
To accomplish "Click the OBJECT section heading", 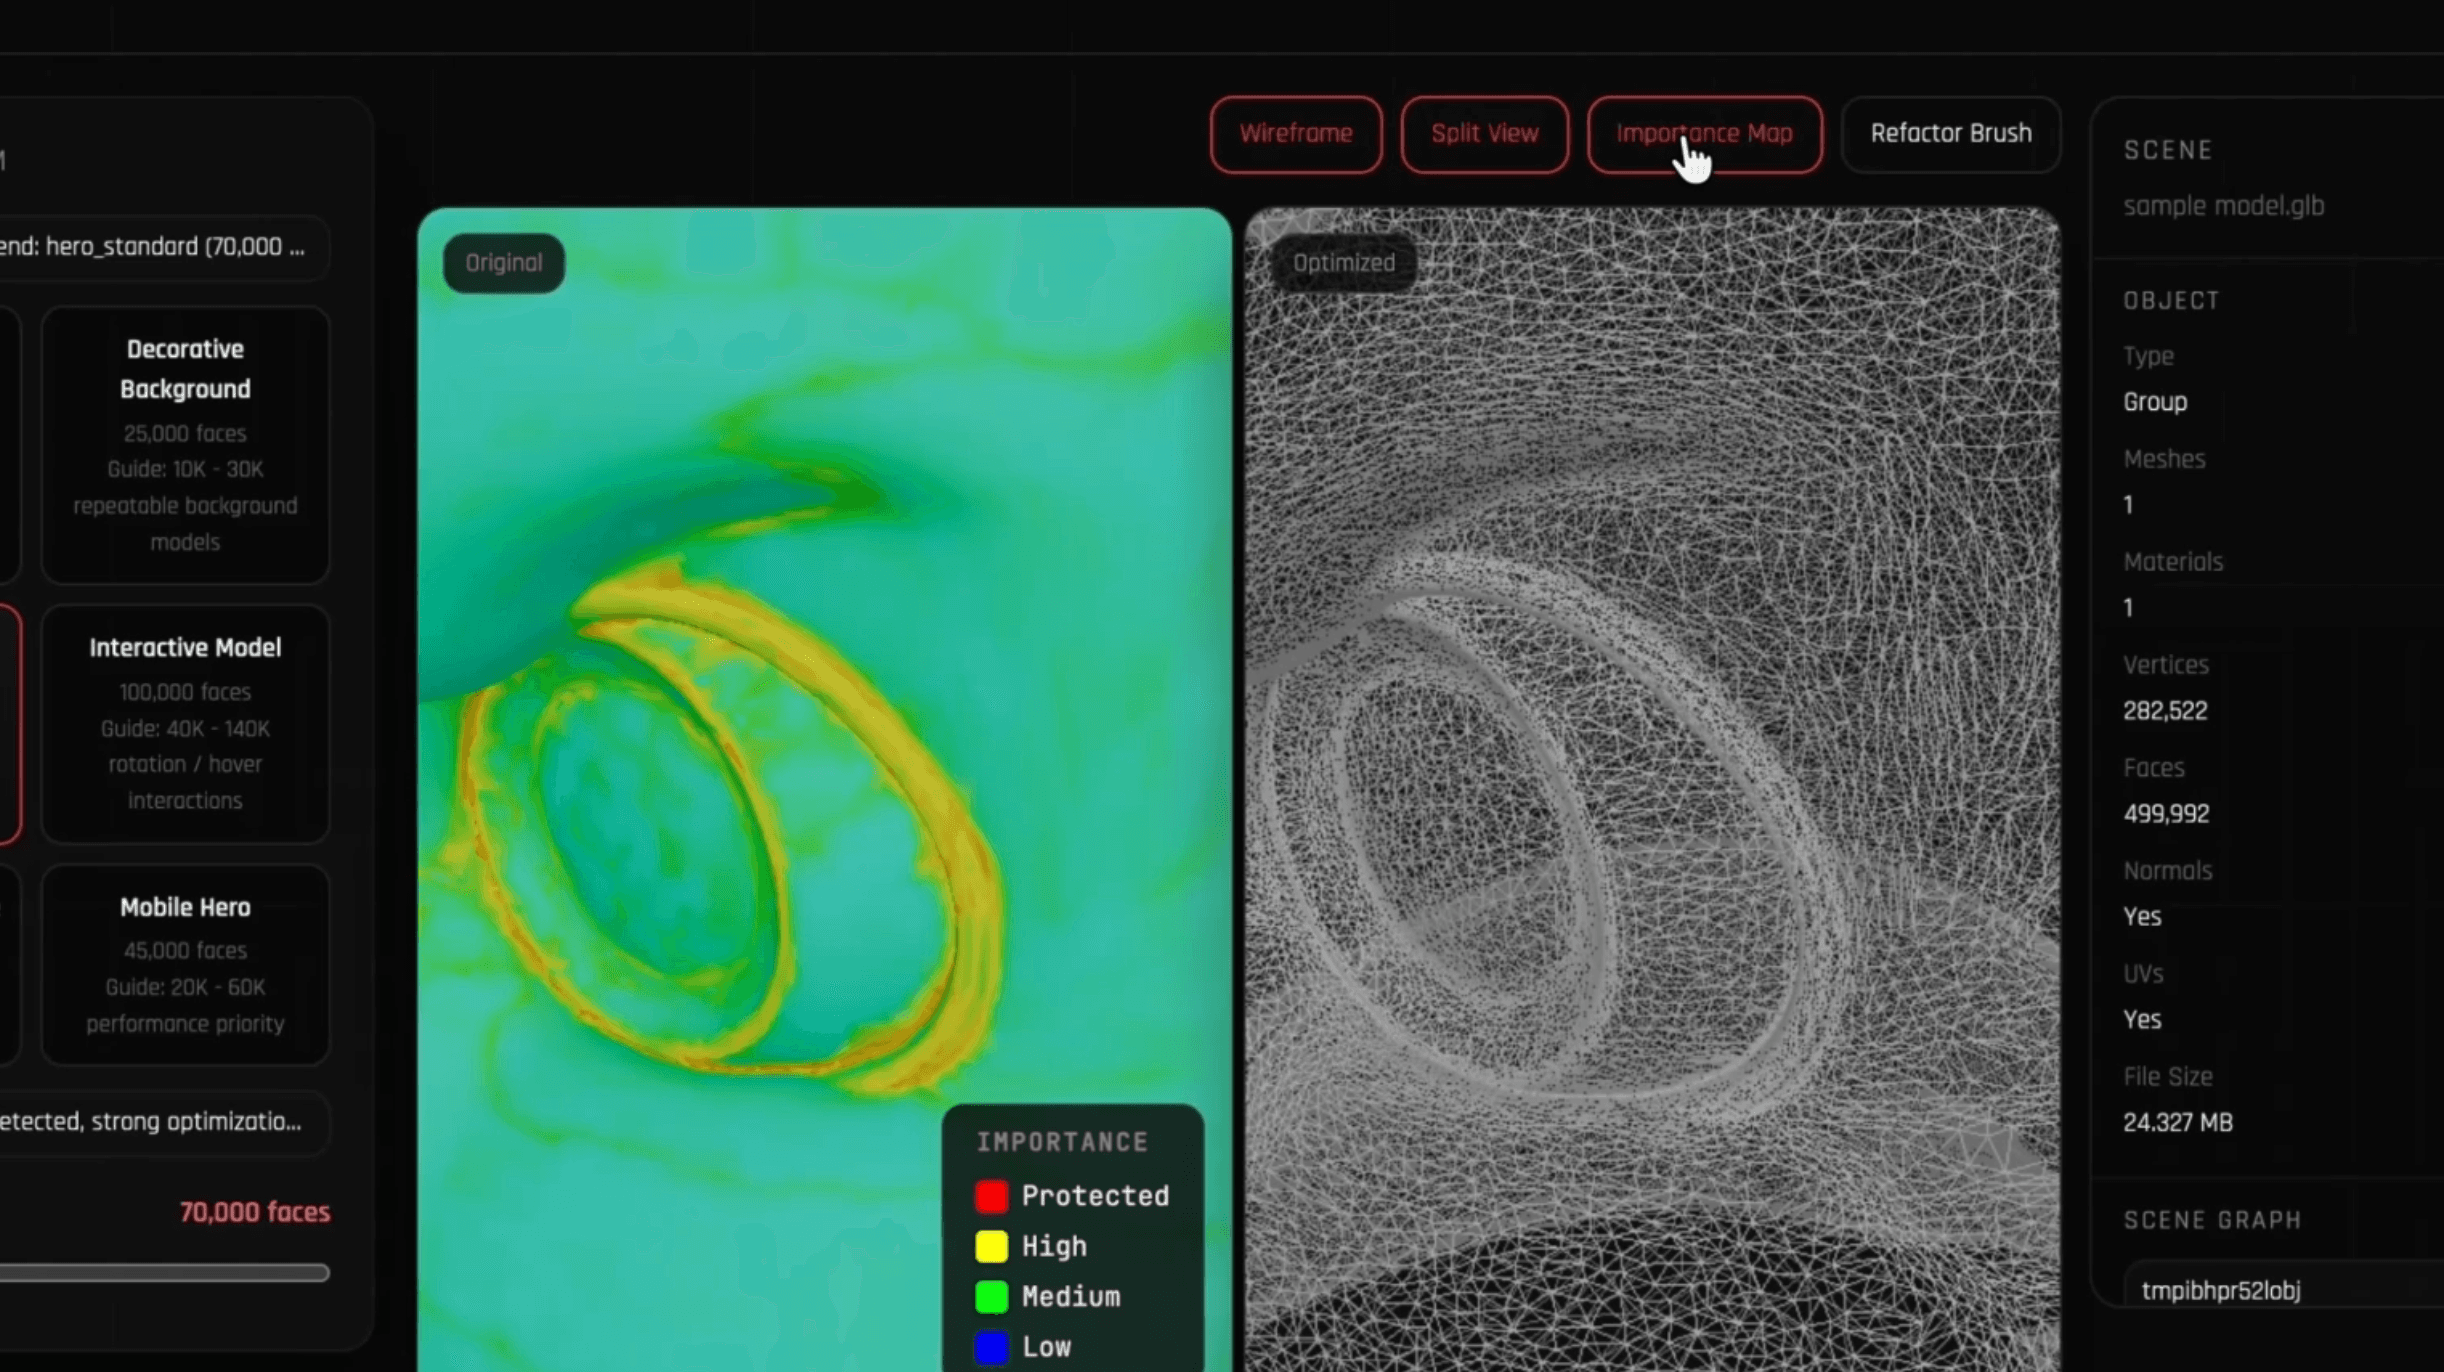I will [x=2171, y=300].
